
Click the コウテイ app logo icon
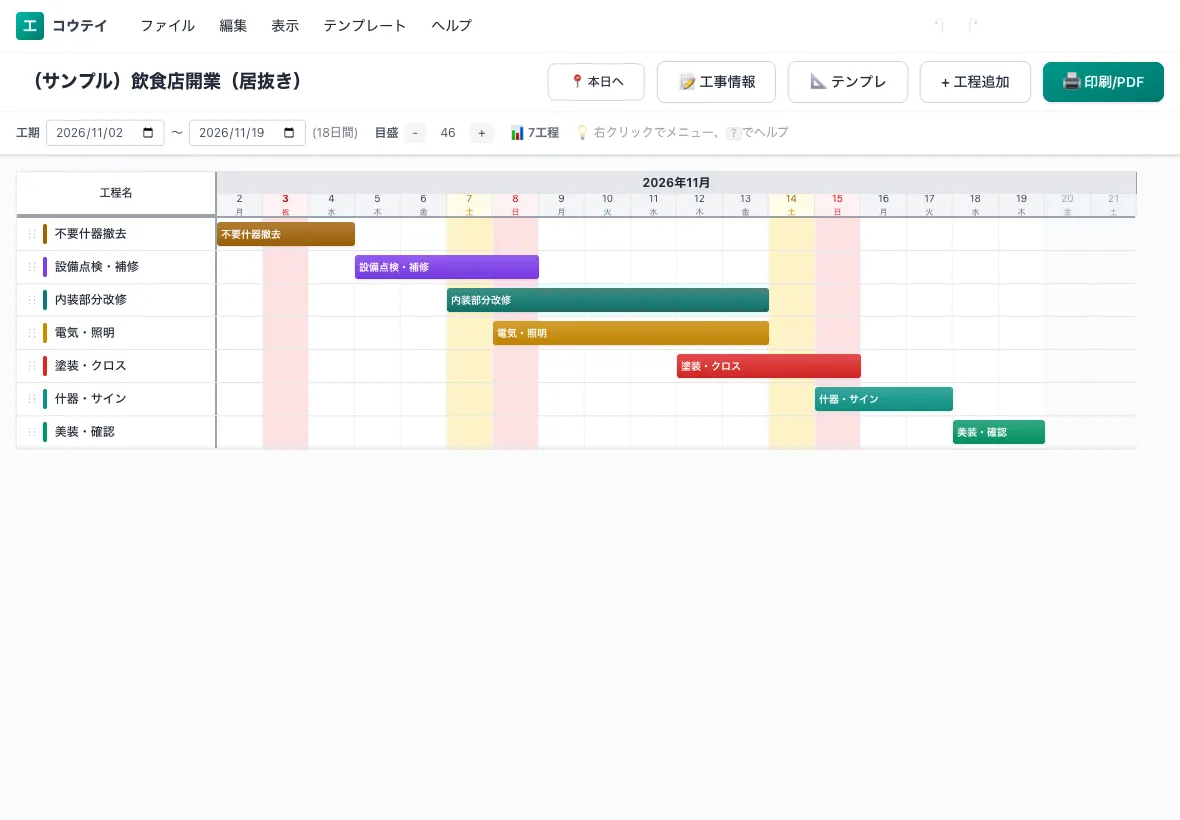(30, 26)
